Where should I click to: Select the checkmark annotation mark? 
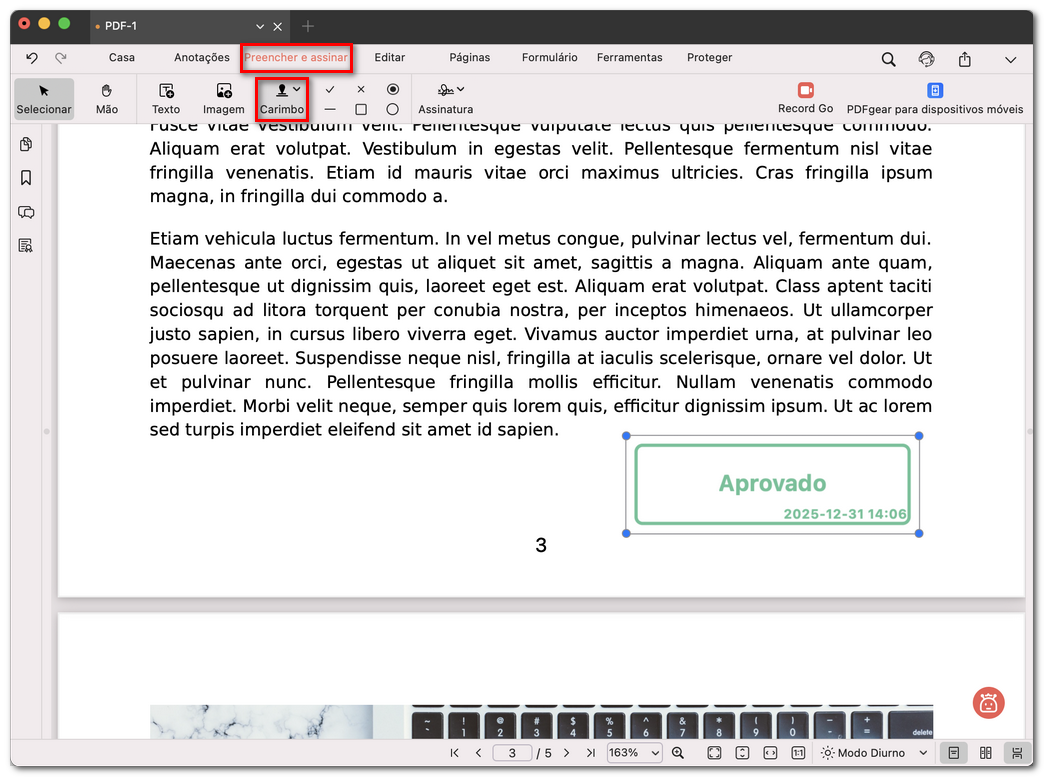pos(328,88)
